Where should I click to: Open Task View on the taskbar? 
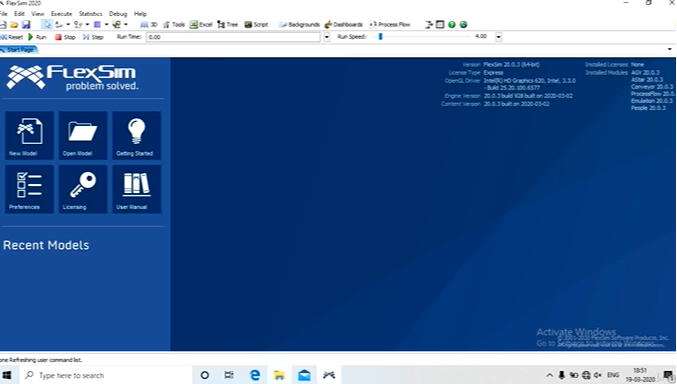[x=229, y=375]
